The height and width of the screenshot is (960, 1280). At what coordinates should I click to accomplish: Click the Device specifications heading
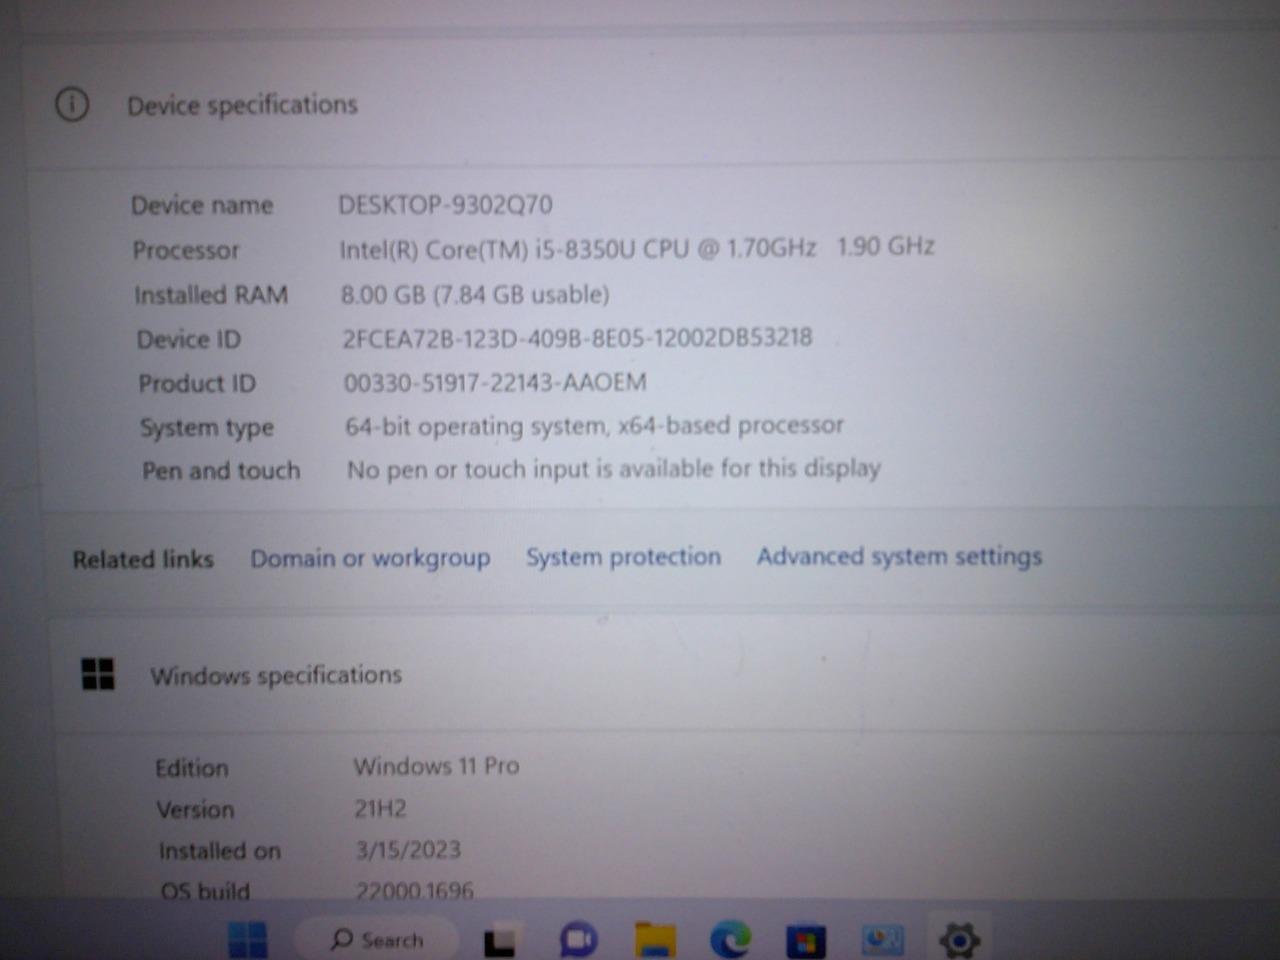pos(242,105)
